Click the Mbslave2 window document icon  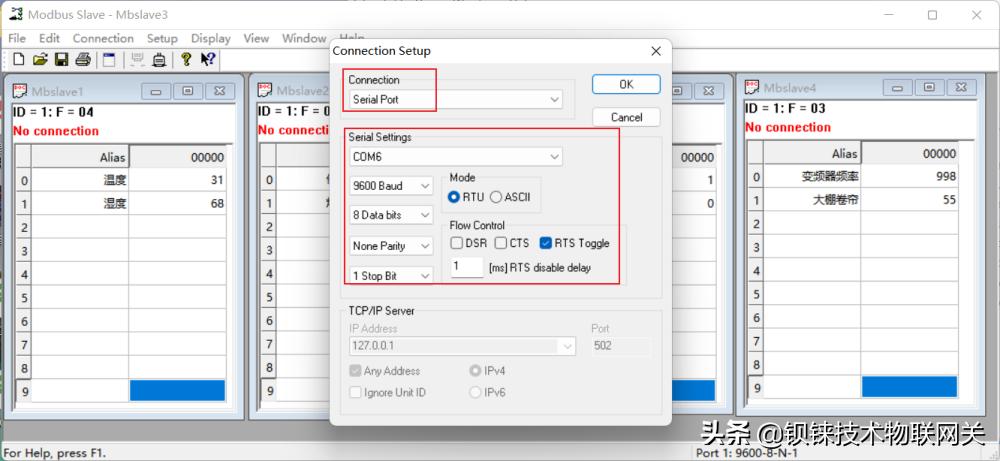[x=265, y=90]
